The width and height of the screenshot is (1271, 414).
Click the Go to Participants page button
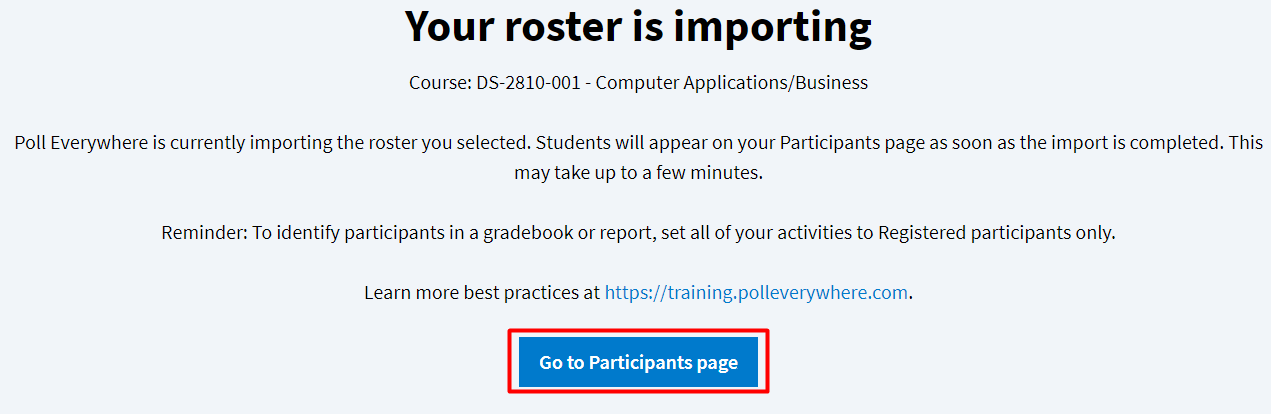click(638, 362)
